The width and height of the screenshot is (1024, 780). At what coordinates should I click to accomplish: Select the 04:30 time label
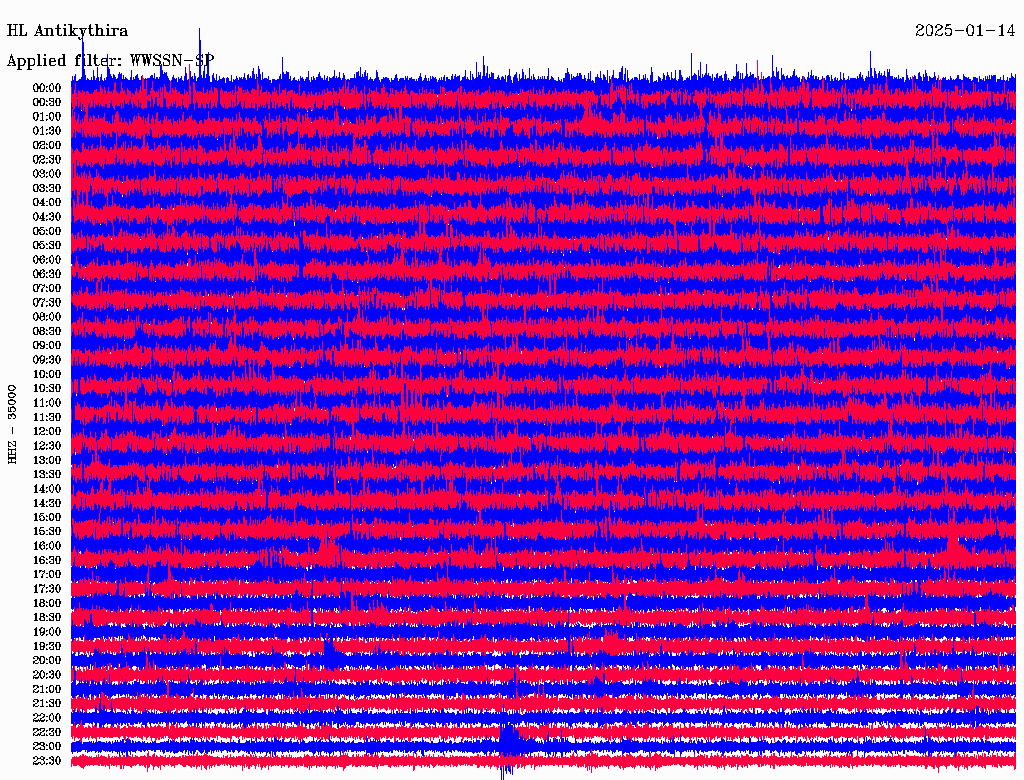(47, 217)
